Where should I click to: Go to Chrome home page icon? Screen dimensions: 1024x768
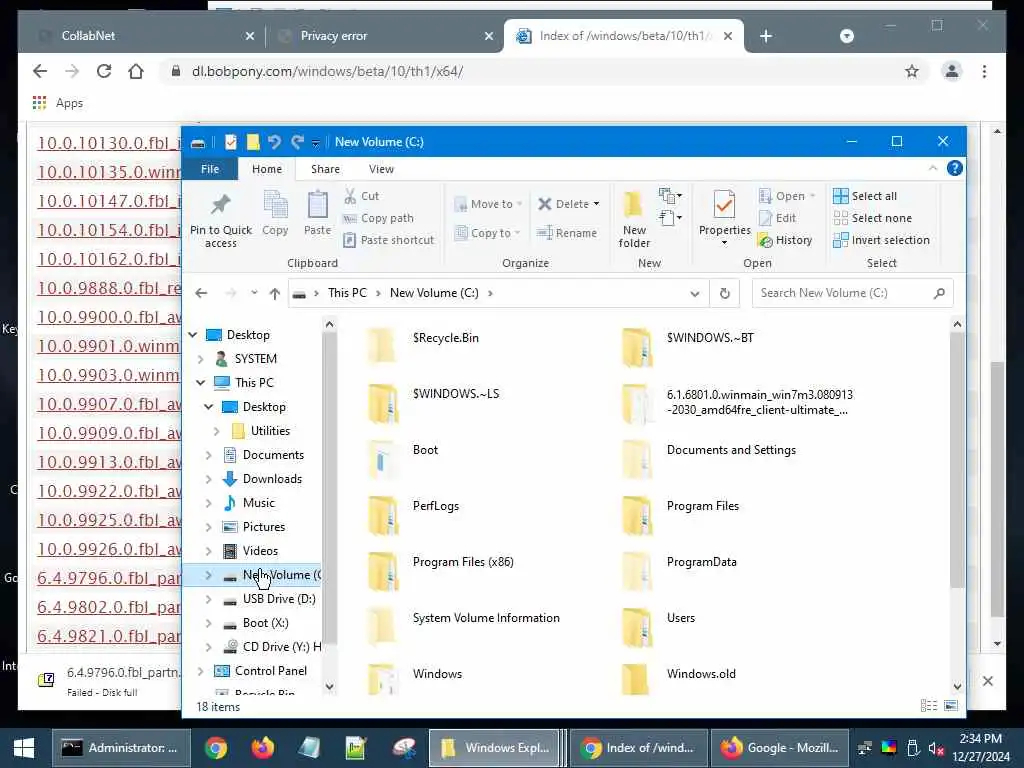[136, 71]
